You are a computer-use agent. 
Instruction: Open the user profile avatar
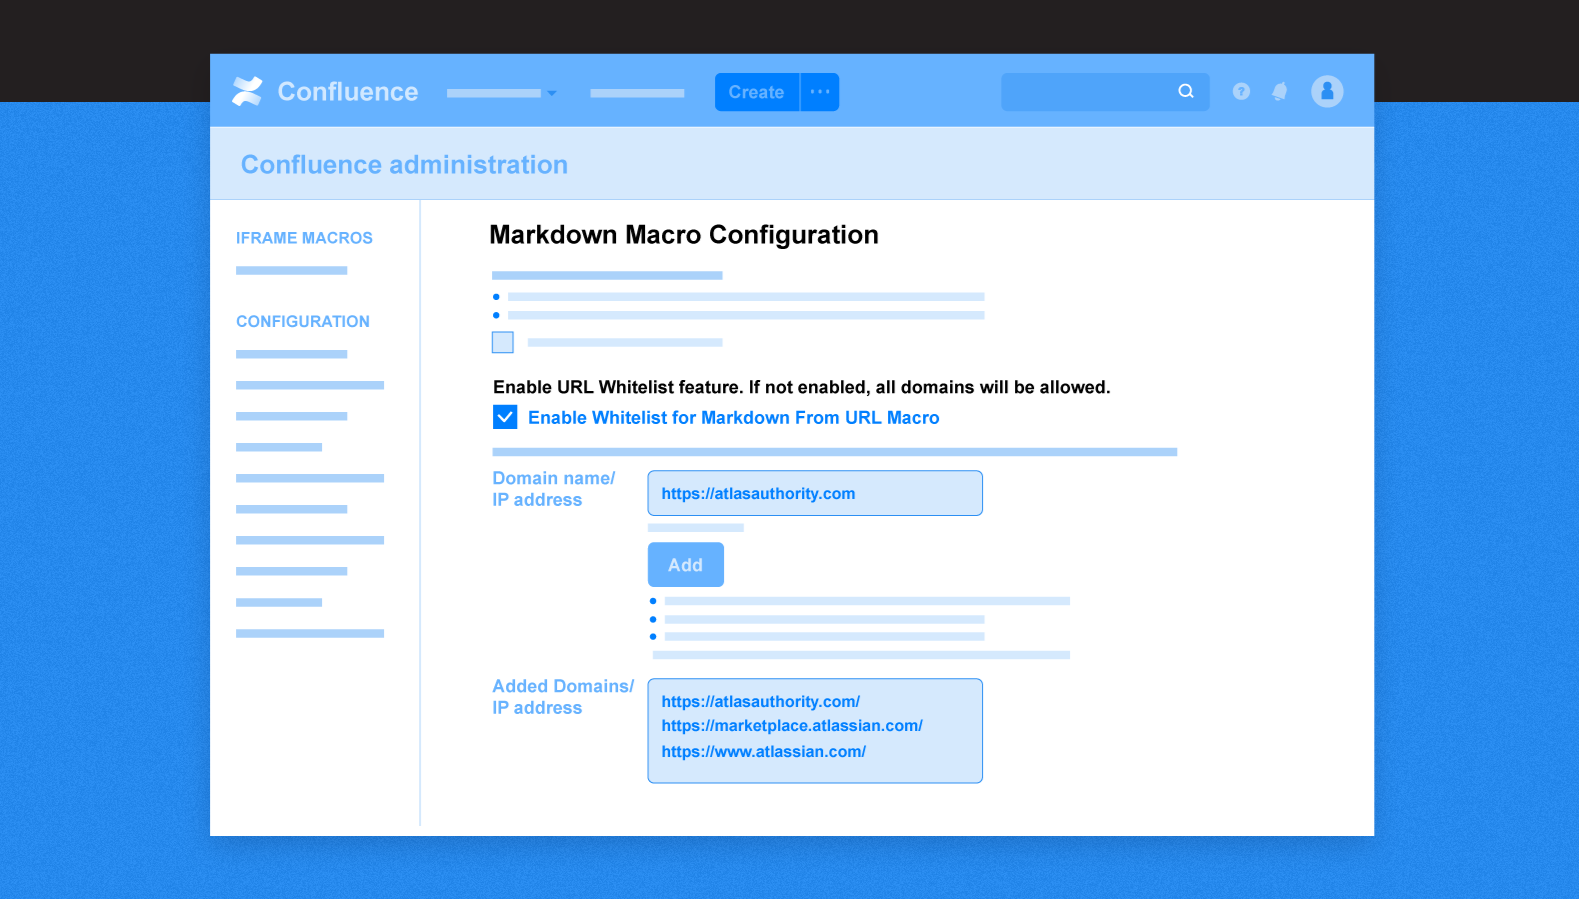pos(1327,91)
